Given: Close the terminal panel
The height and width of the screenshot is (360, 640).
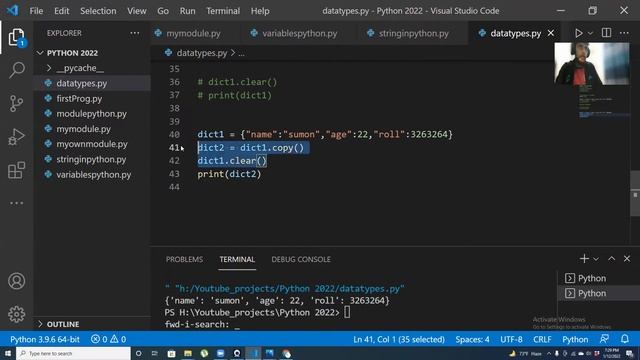Looking at the screenshot, I should coord(627,258).
